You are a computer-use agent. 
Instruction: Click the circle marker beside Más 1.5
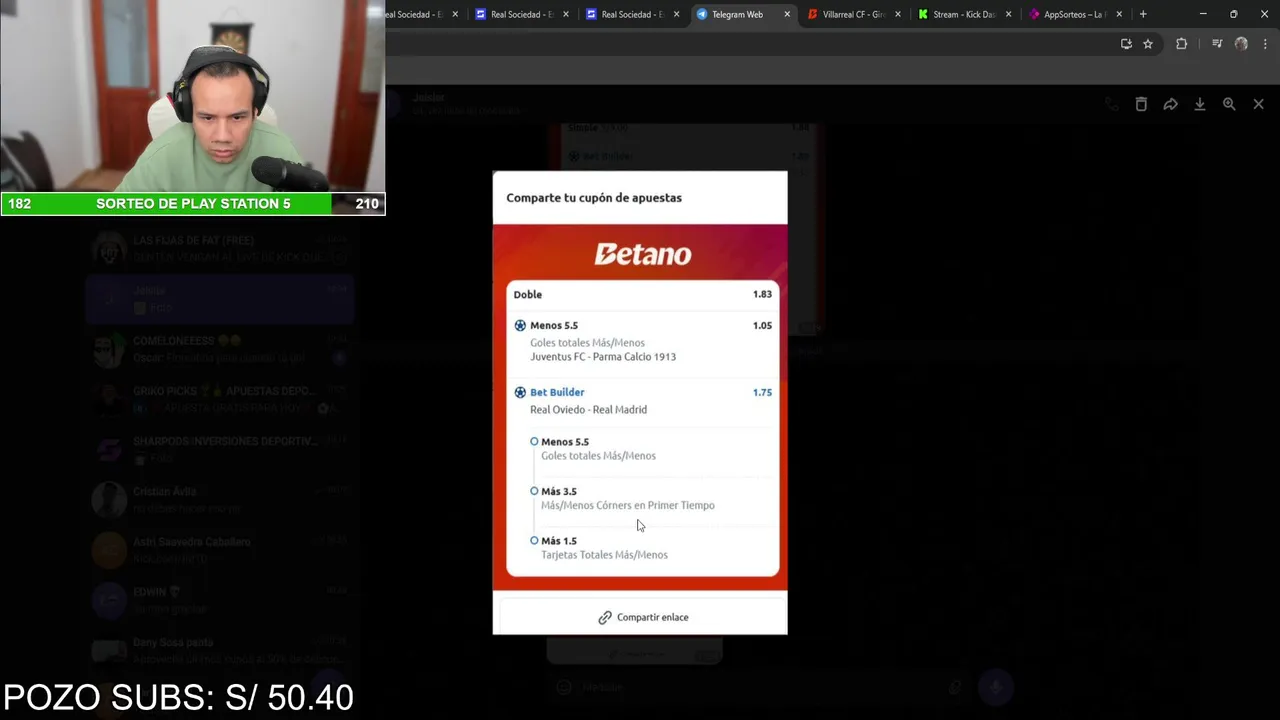pyautogui.click(x=534, y=540)
